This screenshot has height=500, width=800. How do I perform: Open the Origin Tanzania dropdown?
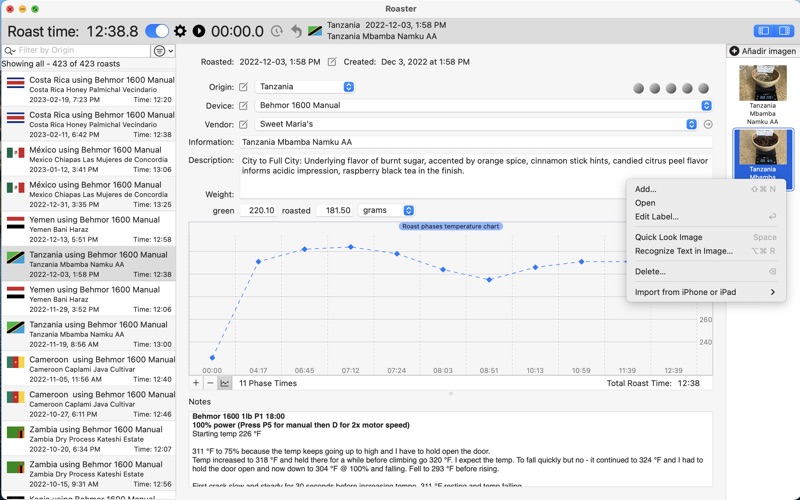(x=305, y=87)
